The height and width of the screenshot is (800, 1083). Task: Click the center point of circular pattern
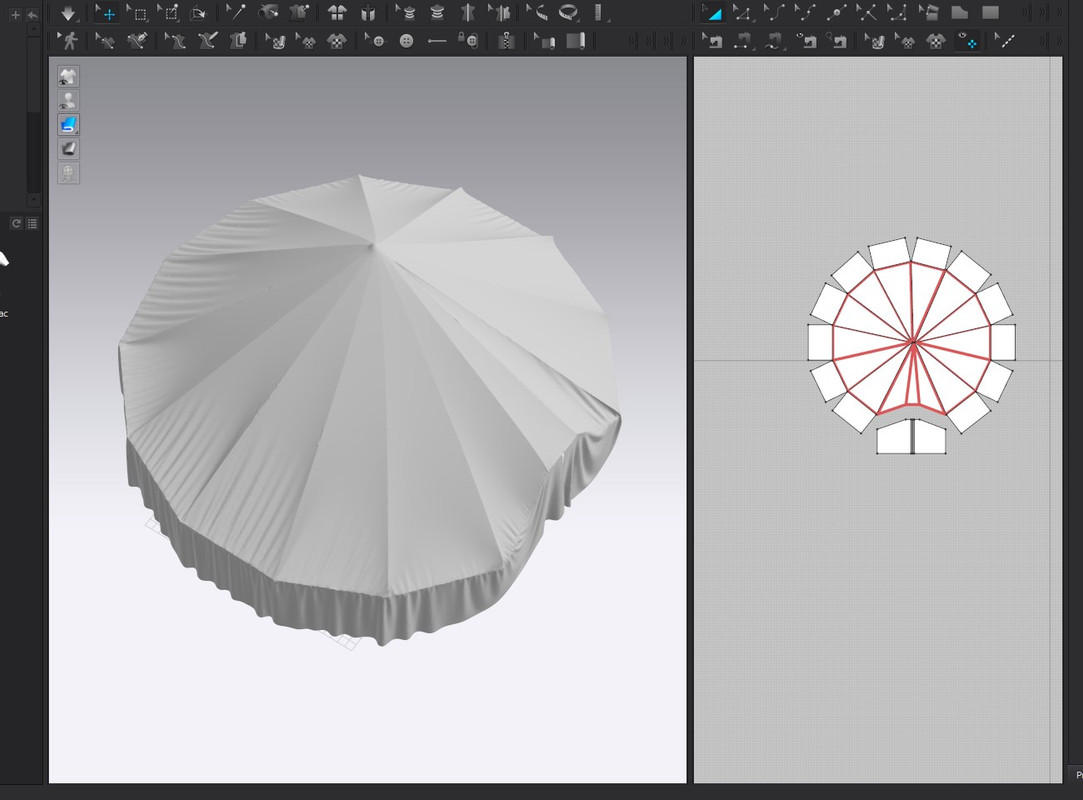click(x=913, y=341)
